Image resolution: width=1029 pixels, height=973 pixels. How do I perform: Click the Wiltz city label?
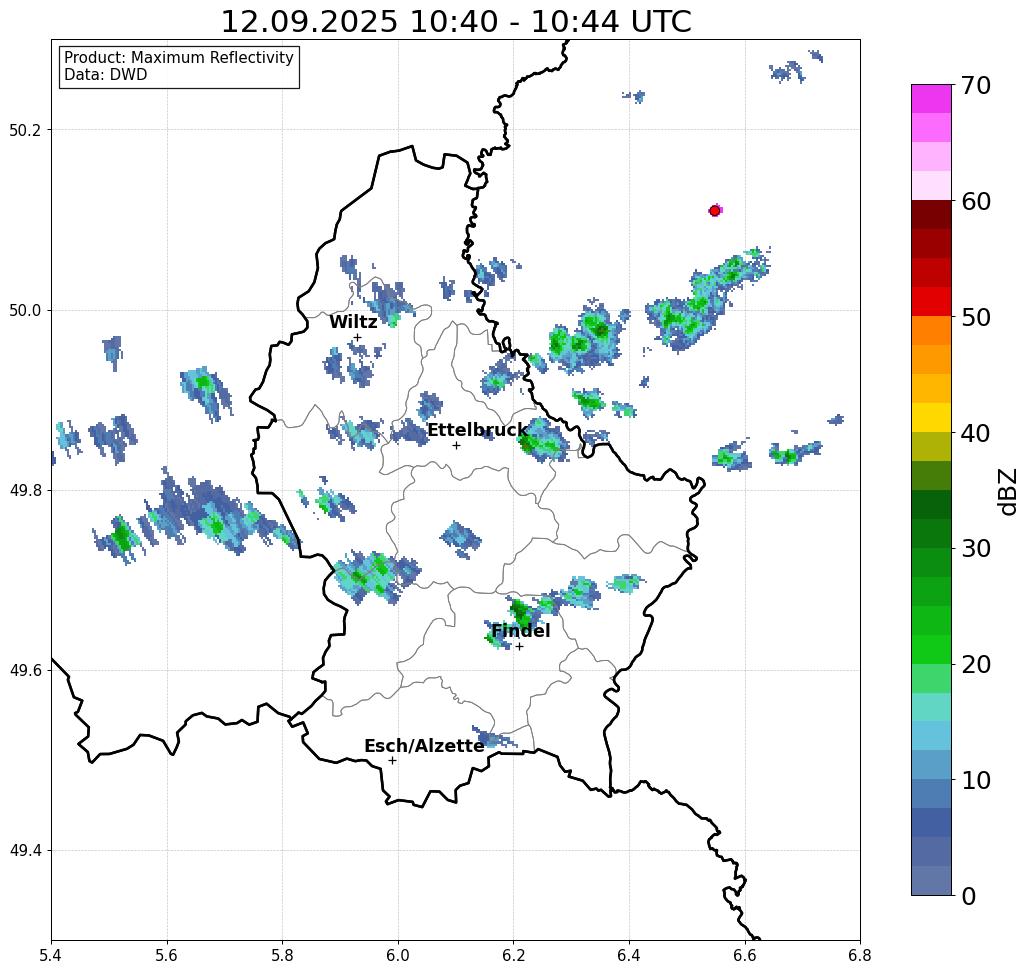coord(353,322)
